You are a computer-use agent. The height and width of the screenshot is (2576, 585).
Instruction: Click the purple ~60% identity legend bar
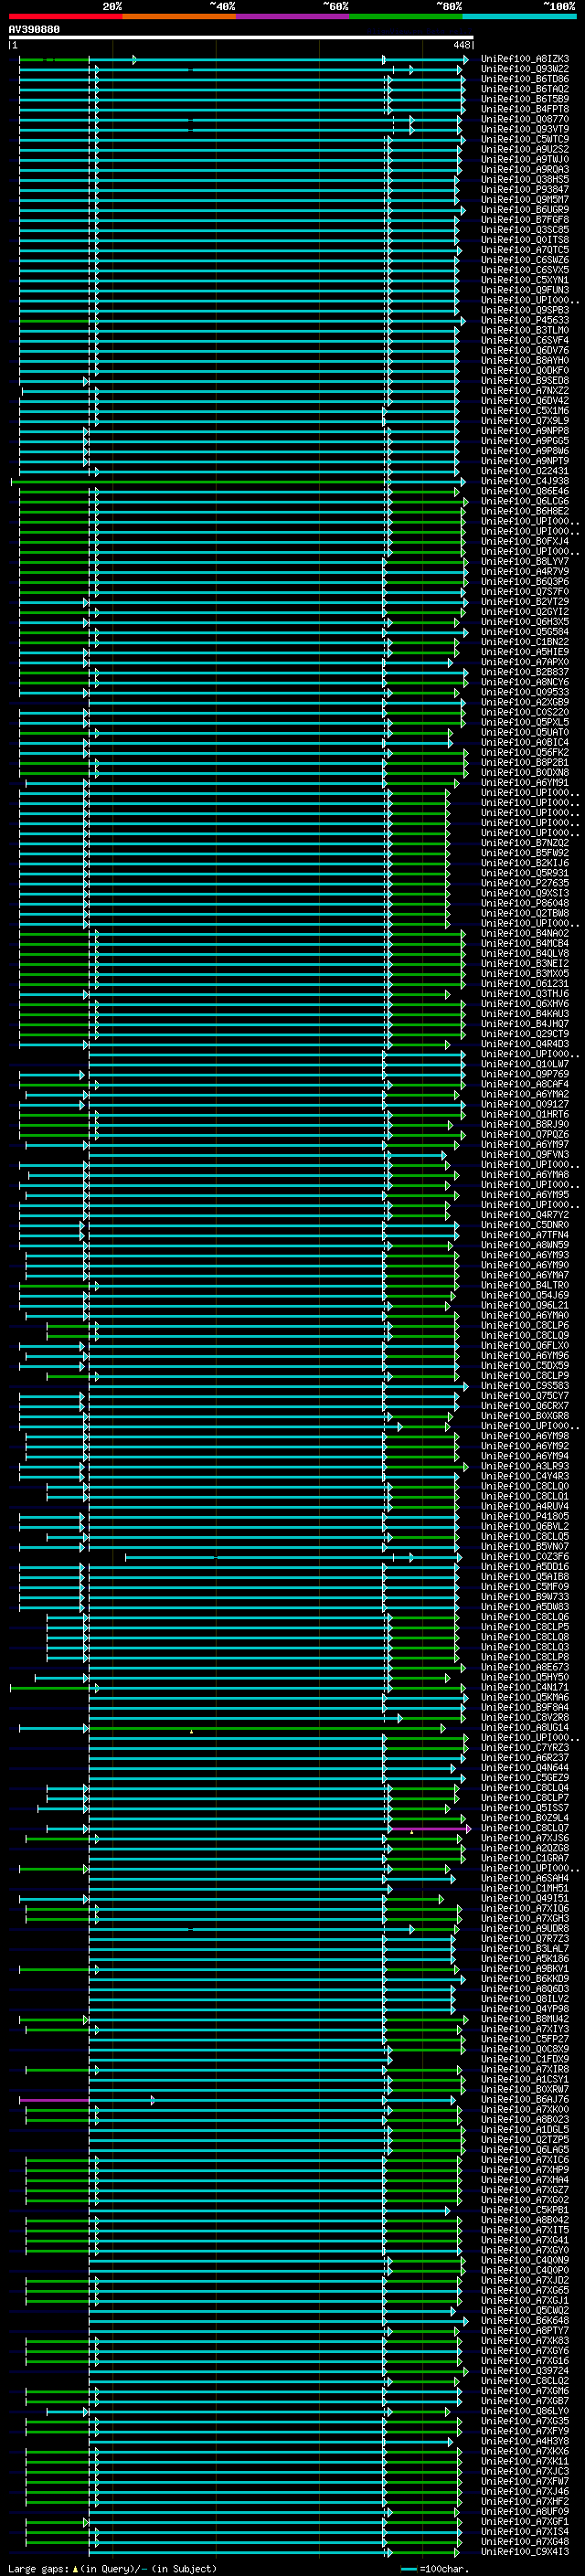292,16
